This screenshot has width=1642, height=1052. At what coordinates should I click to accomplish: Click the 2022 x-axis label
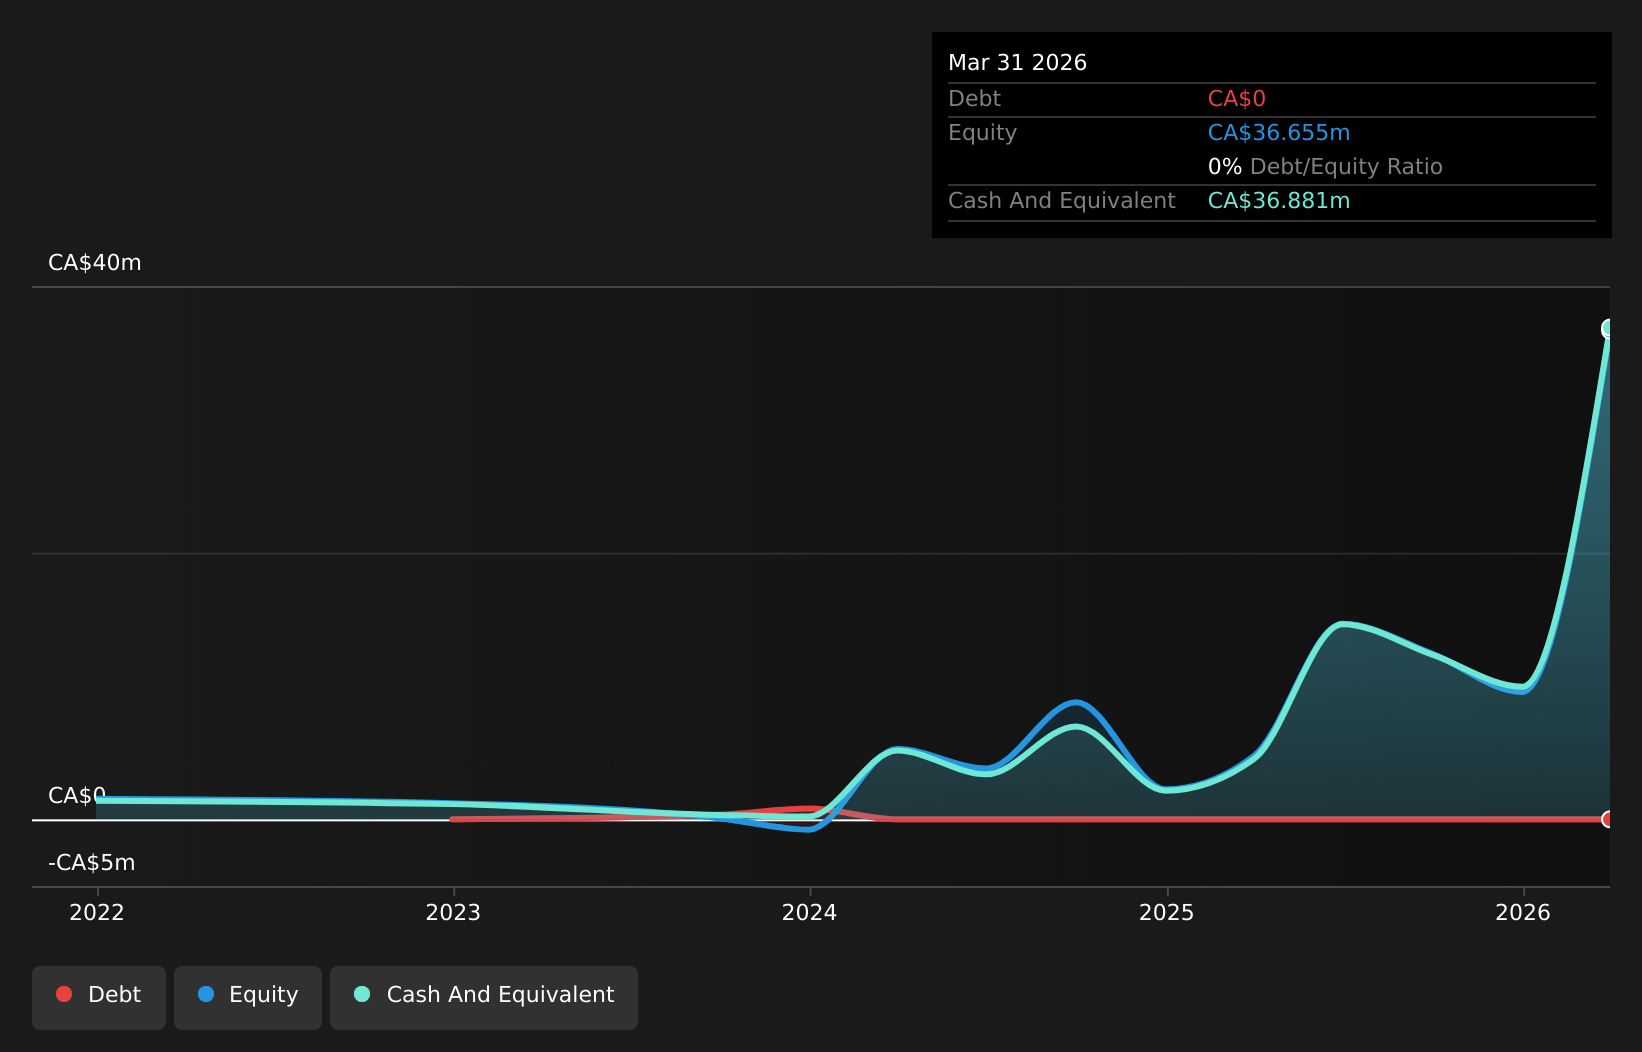click(97, 912)
